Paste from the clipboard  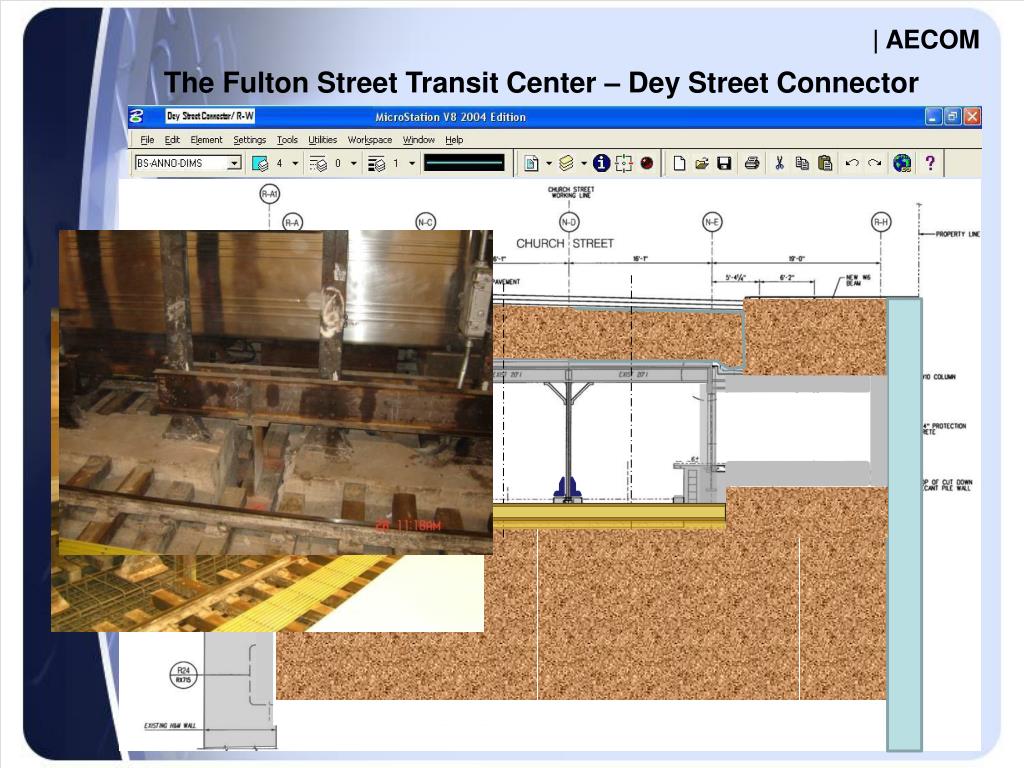click(x=825, y=163)
